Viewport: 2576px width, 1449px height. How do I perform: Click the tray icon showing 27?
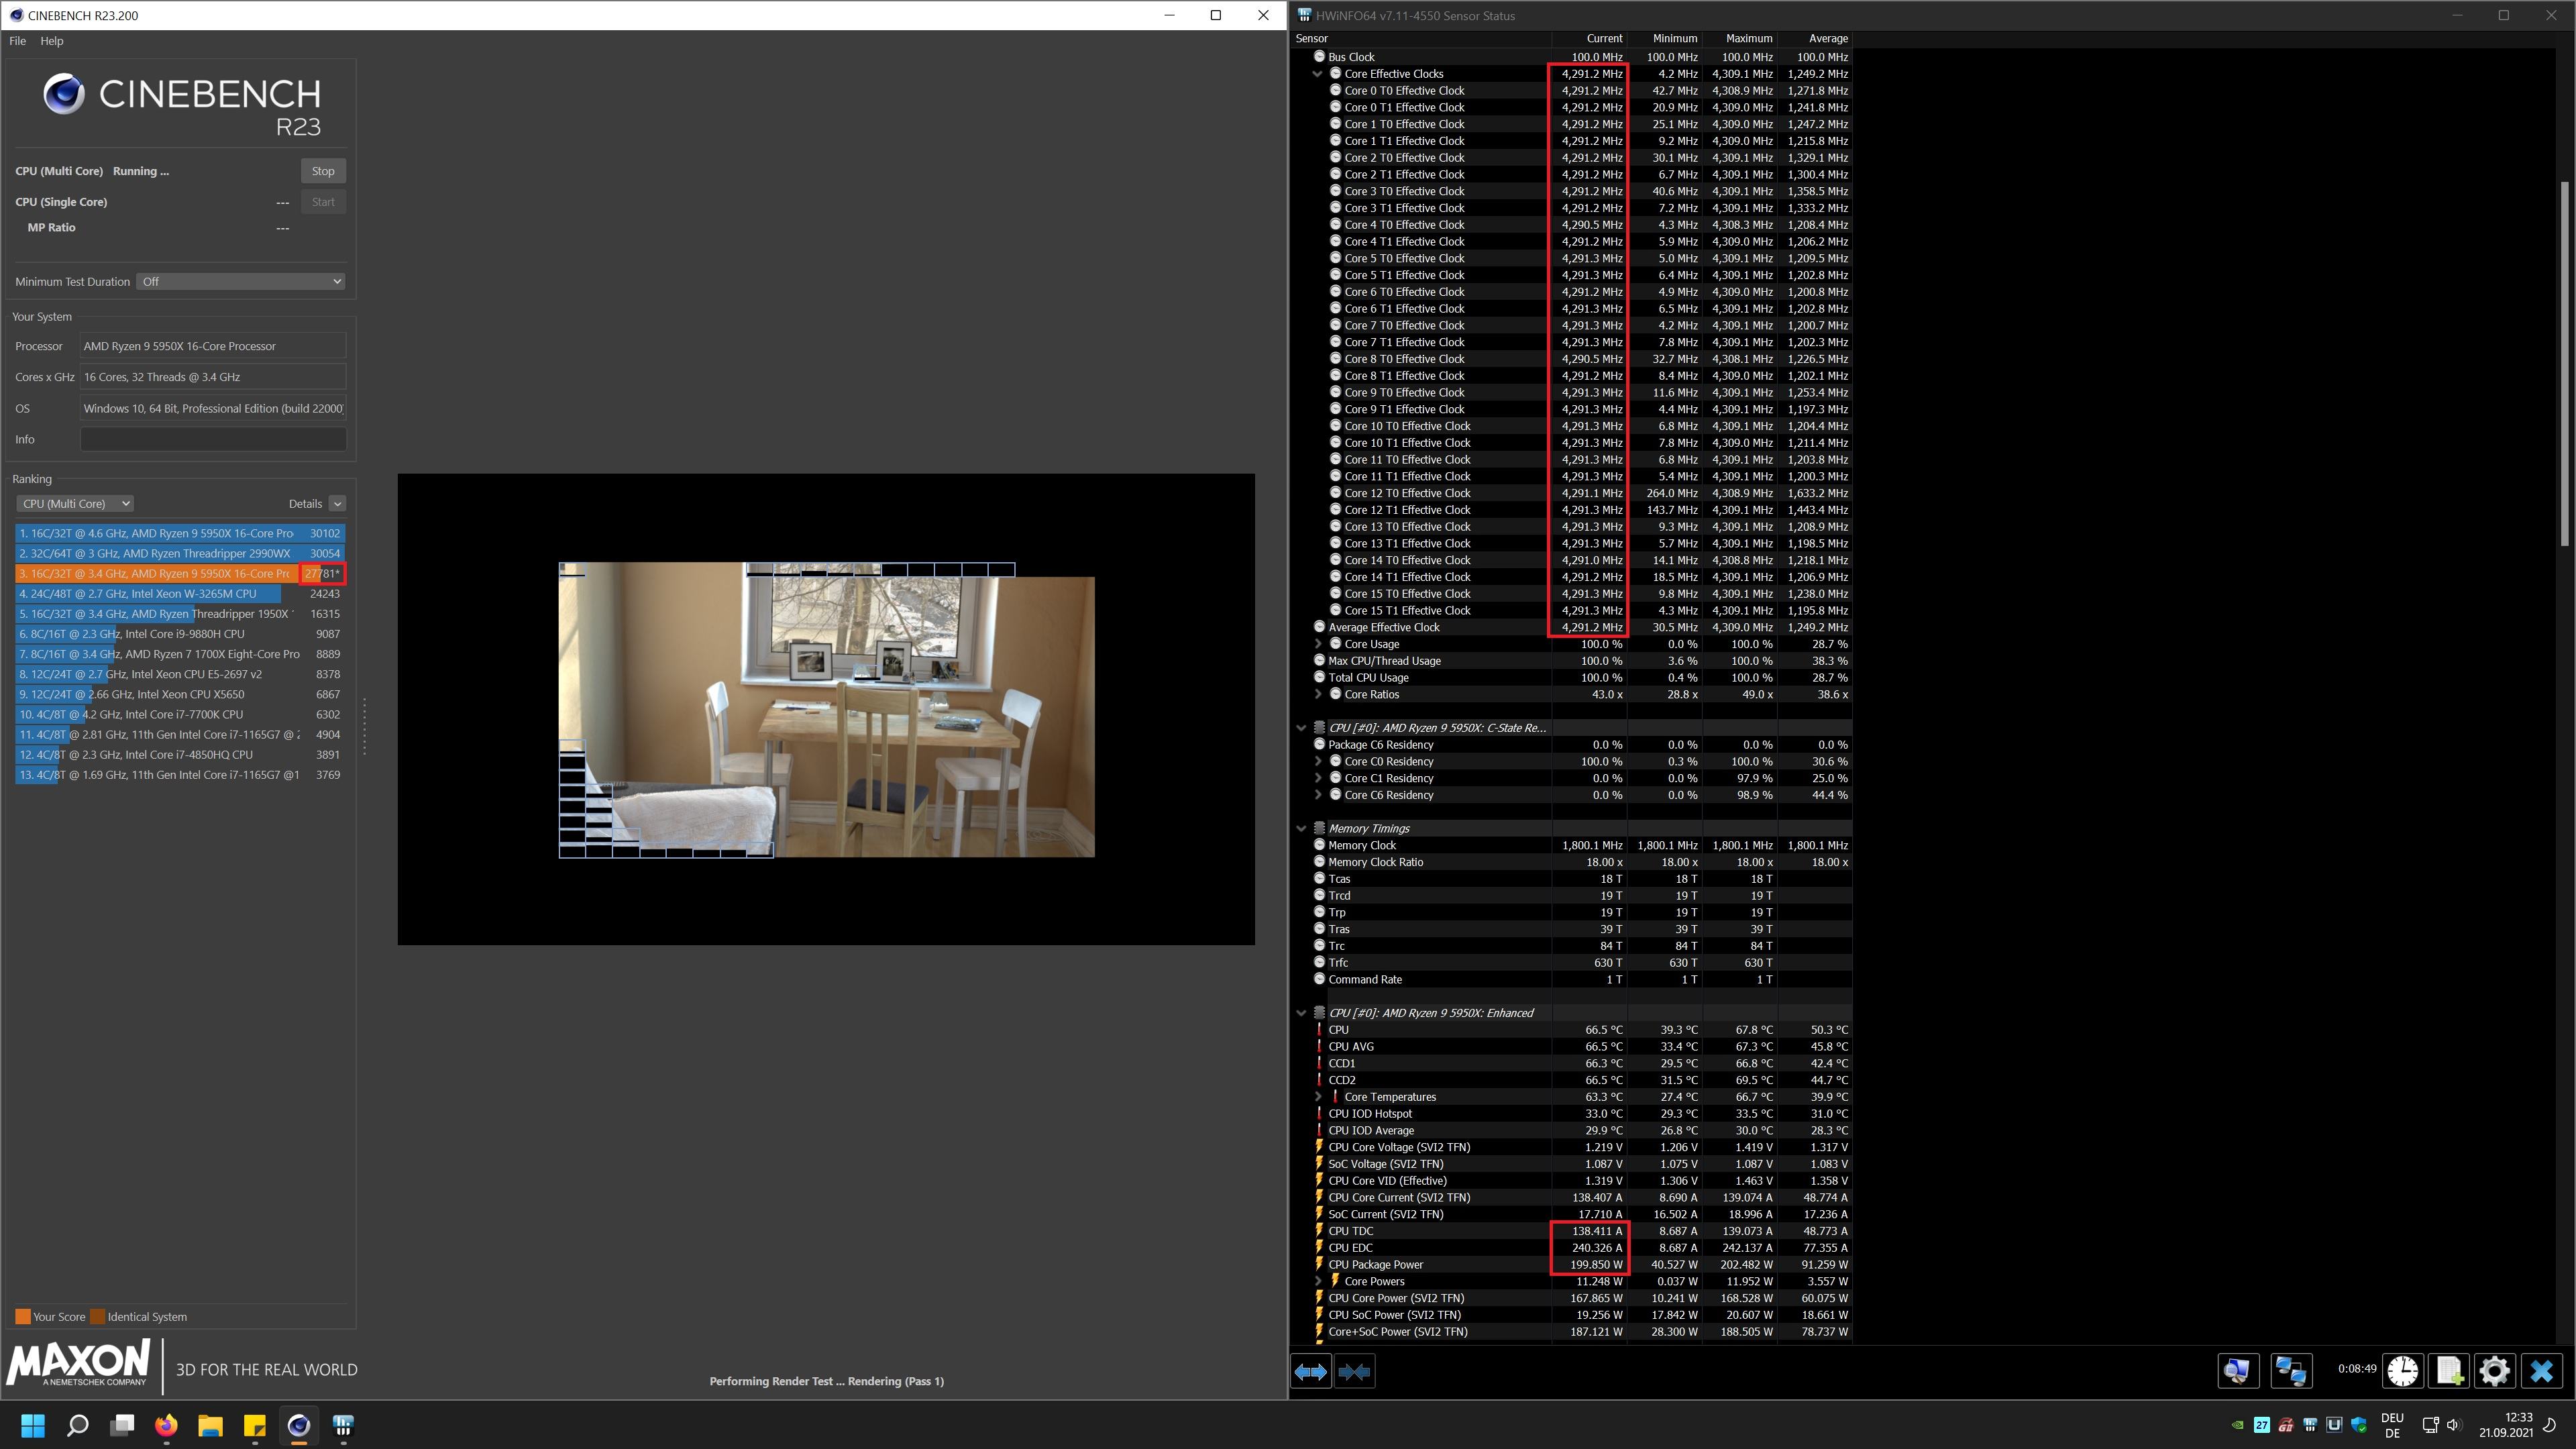coord(2261,1425)
